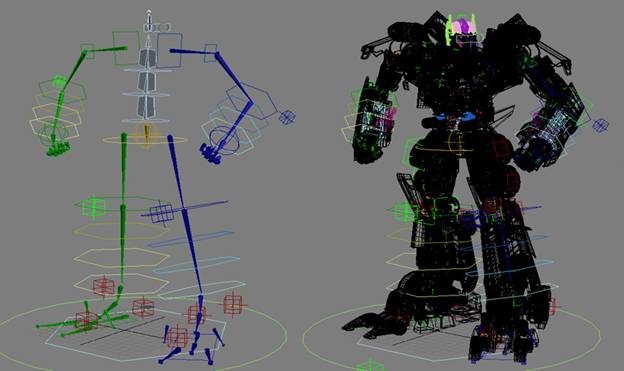This screenshot has height=371, width=624.
Task: Select the dark blue cube knee control on skeleton
Action: [x=162, y=214]
